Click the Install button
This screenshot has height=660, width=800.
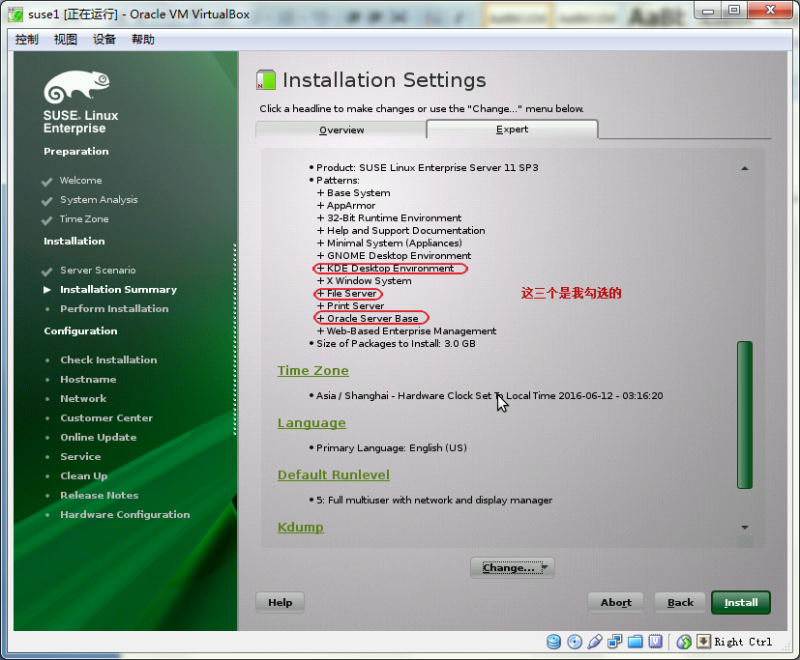pos(740,602)
